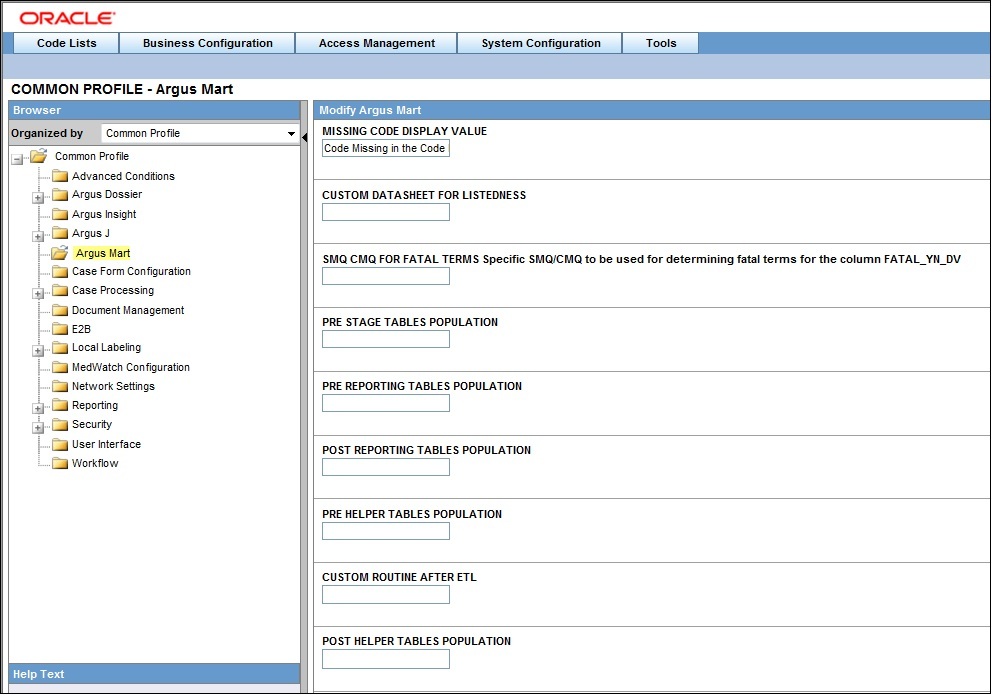Select the User Interface tree item

pos(106,444)
